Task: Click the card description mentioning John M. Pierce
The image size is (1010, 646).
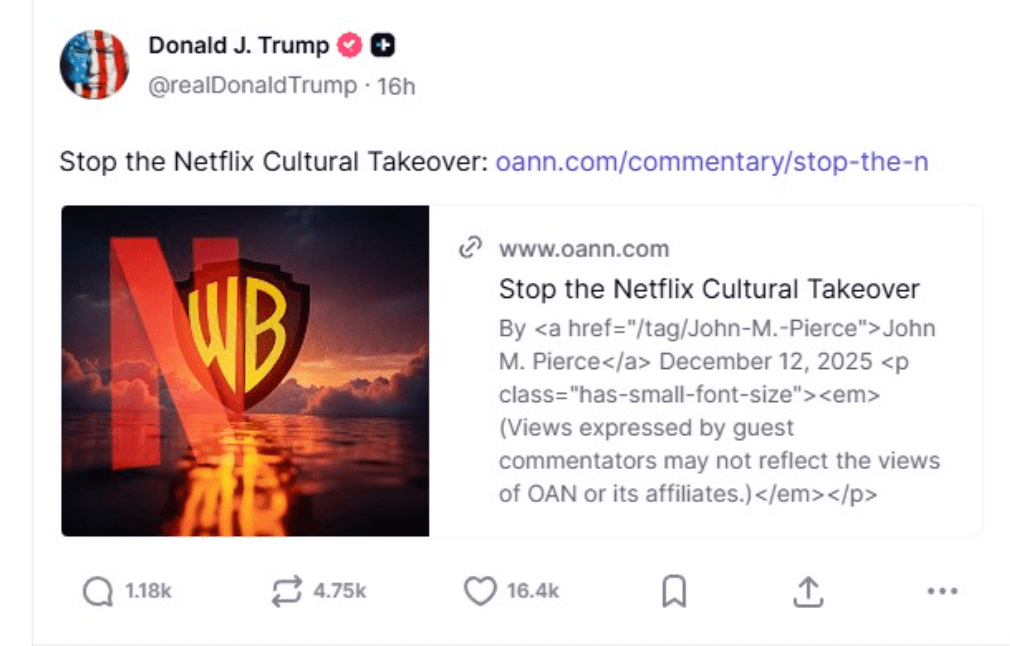Action: coord(719,411)
